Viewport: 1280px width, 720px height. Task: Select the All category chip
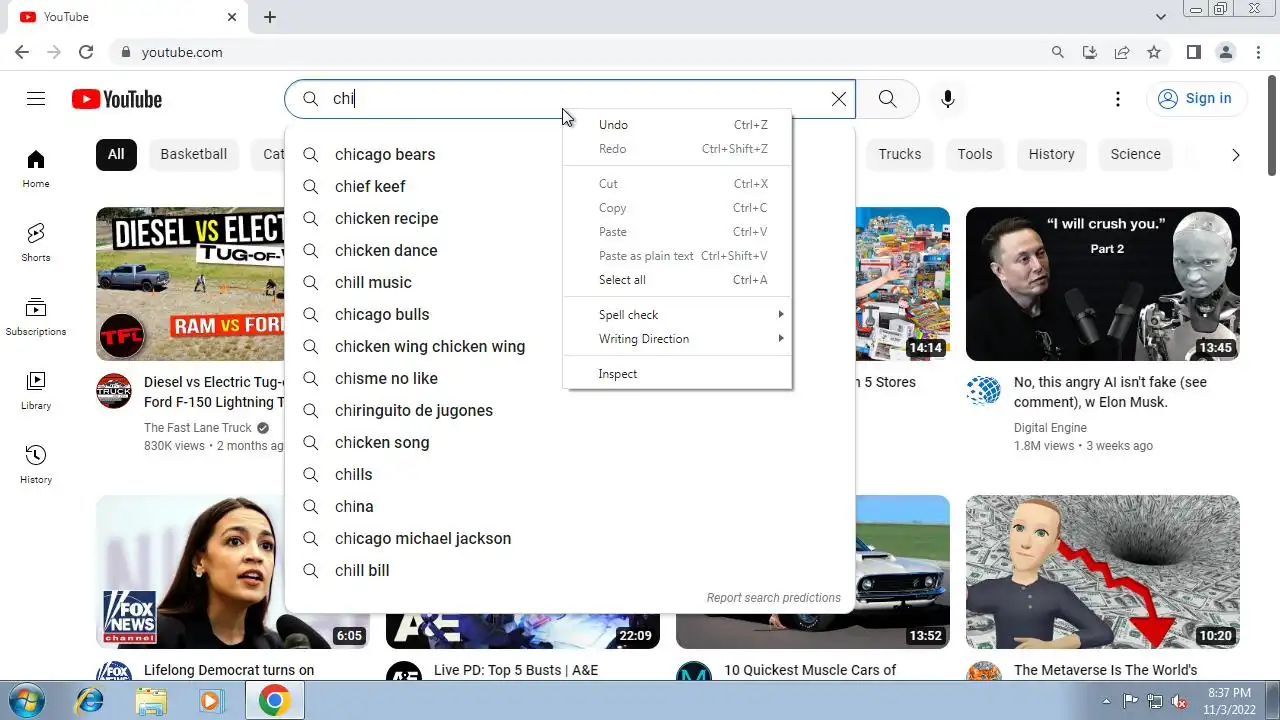(x=116, y=154)
